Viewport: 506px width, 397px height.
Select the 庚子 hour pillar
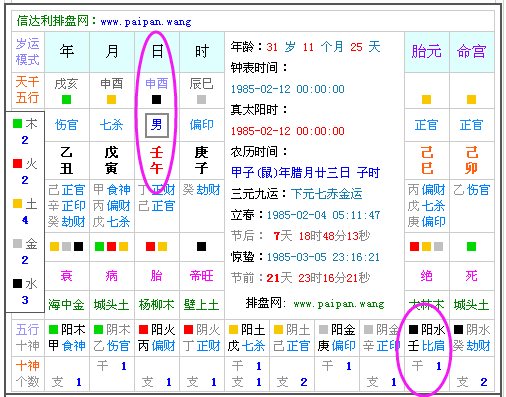pyautogui.click(x=202, y=160)
